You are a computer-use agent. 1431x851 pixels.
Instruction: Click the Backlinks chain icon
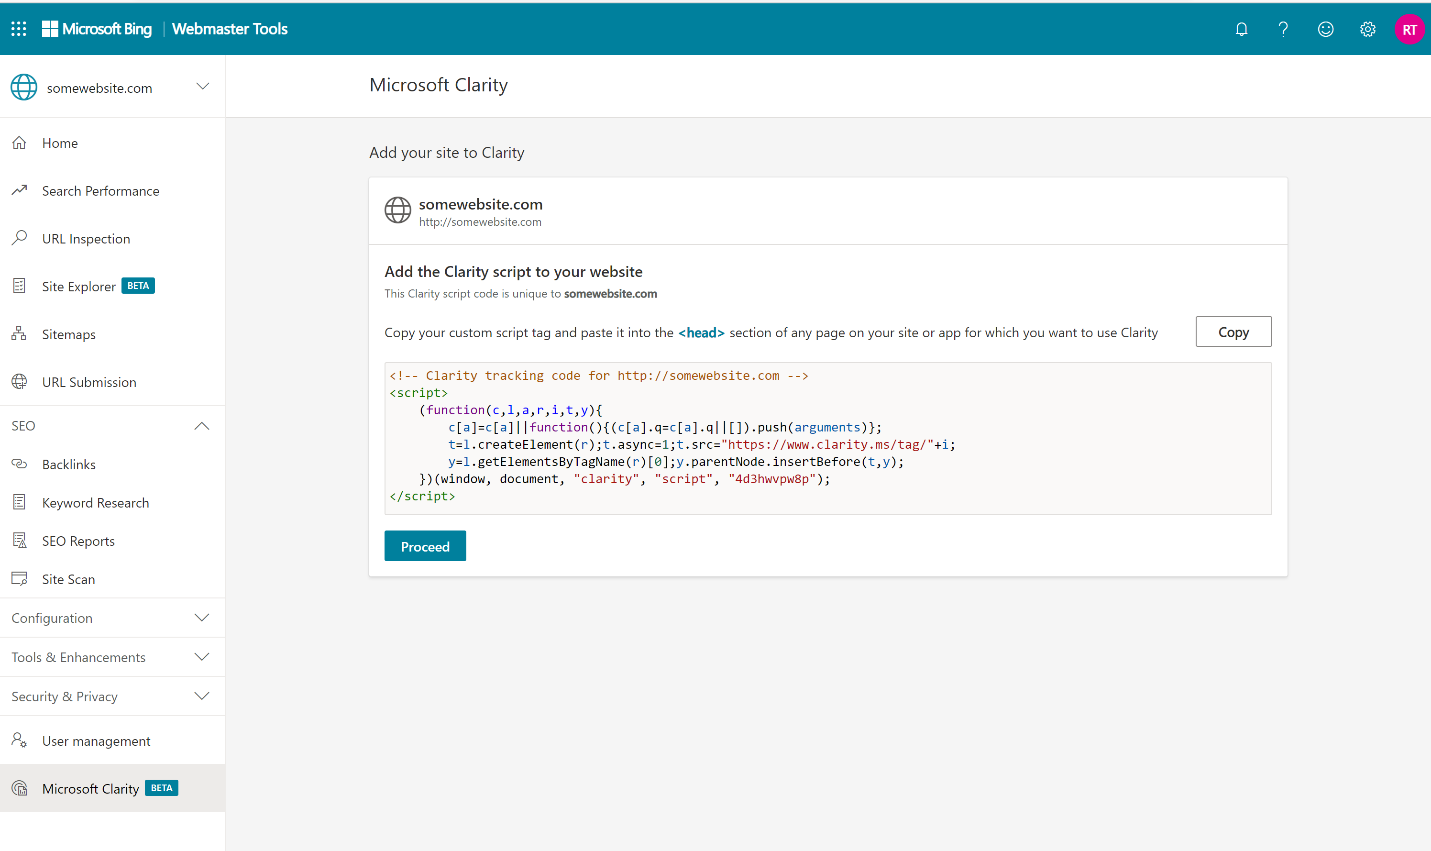[19, 464]
